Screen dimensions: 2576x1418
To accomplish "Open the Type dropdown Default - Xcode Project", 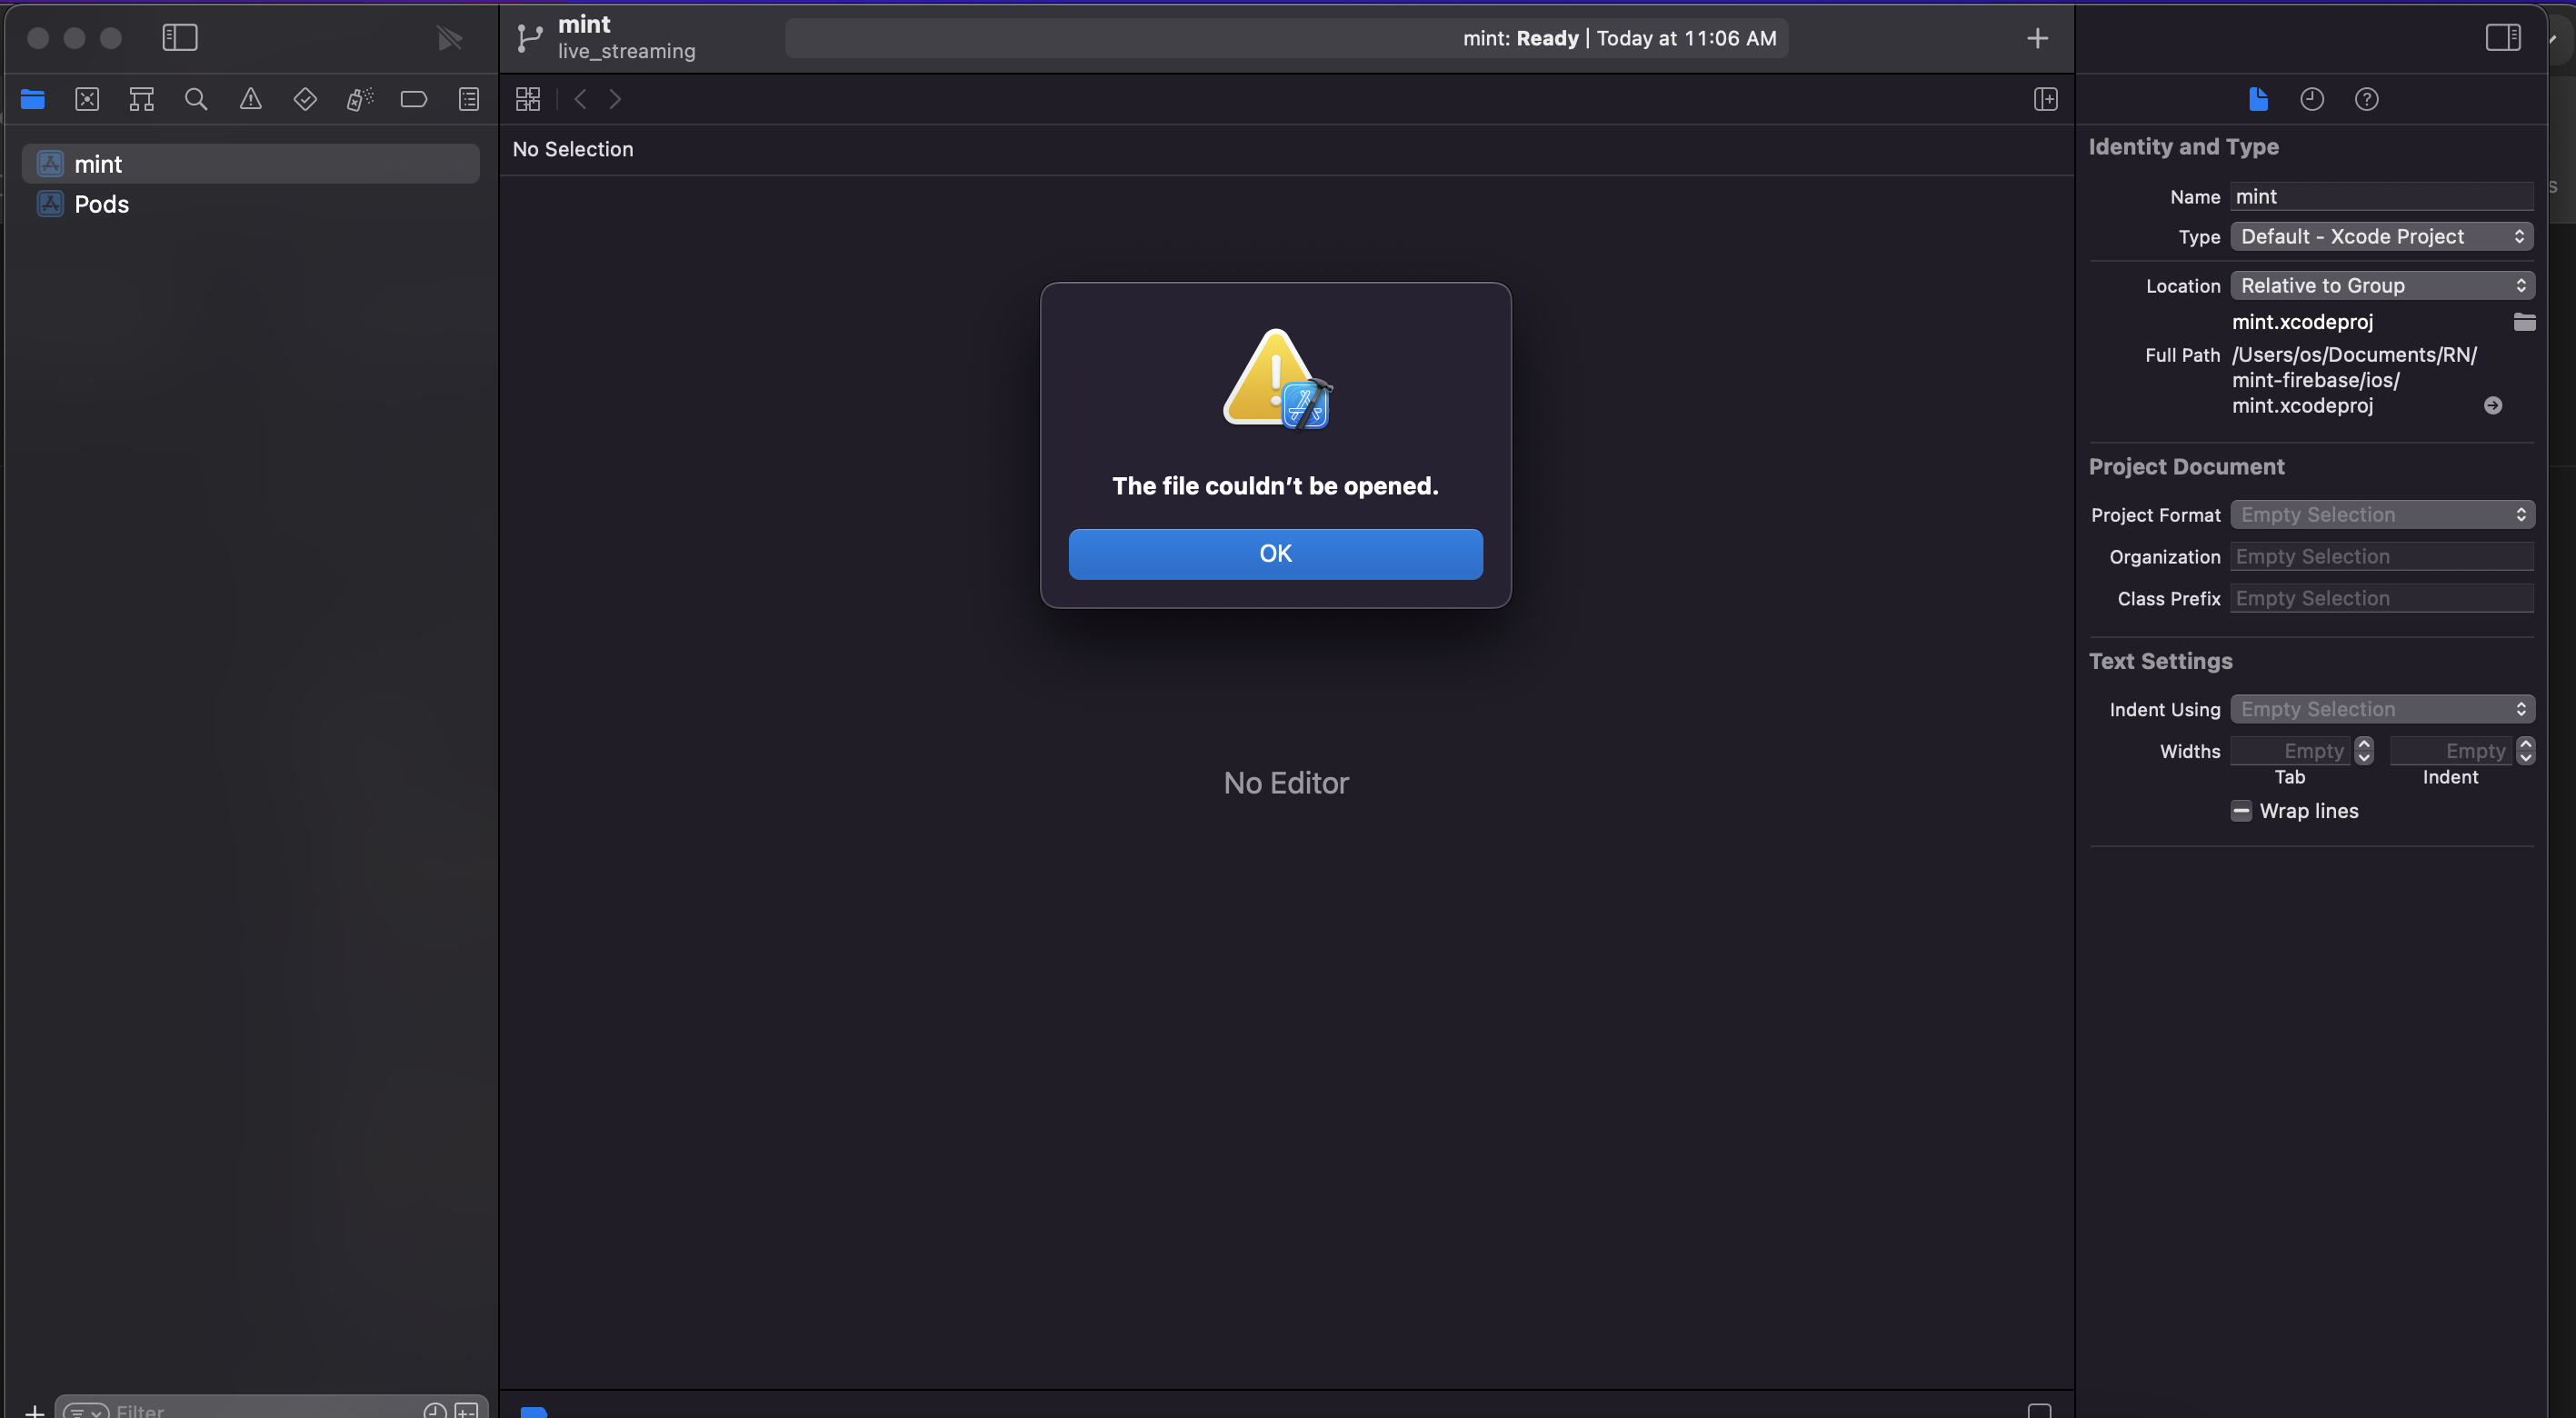I will [x=2382, y=236].
